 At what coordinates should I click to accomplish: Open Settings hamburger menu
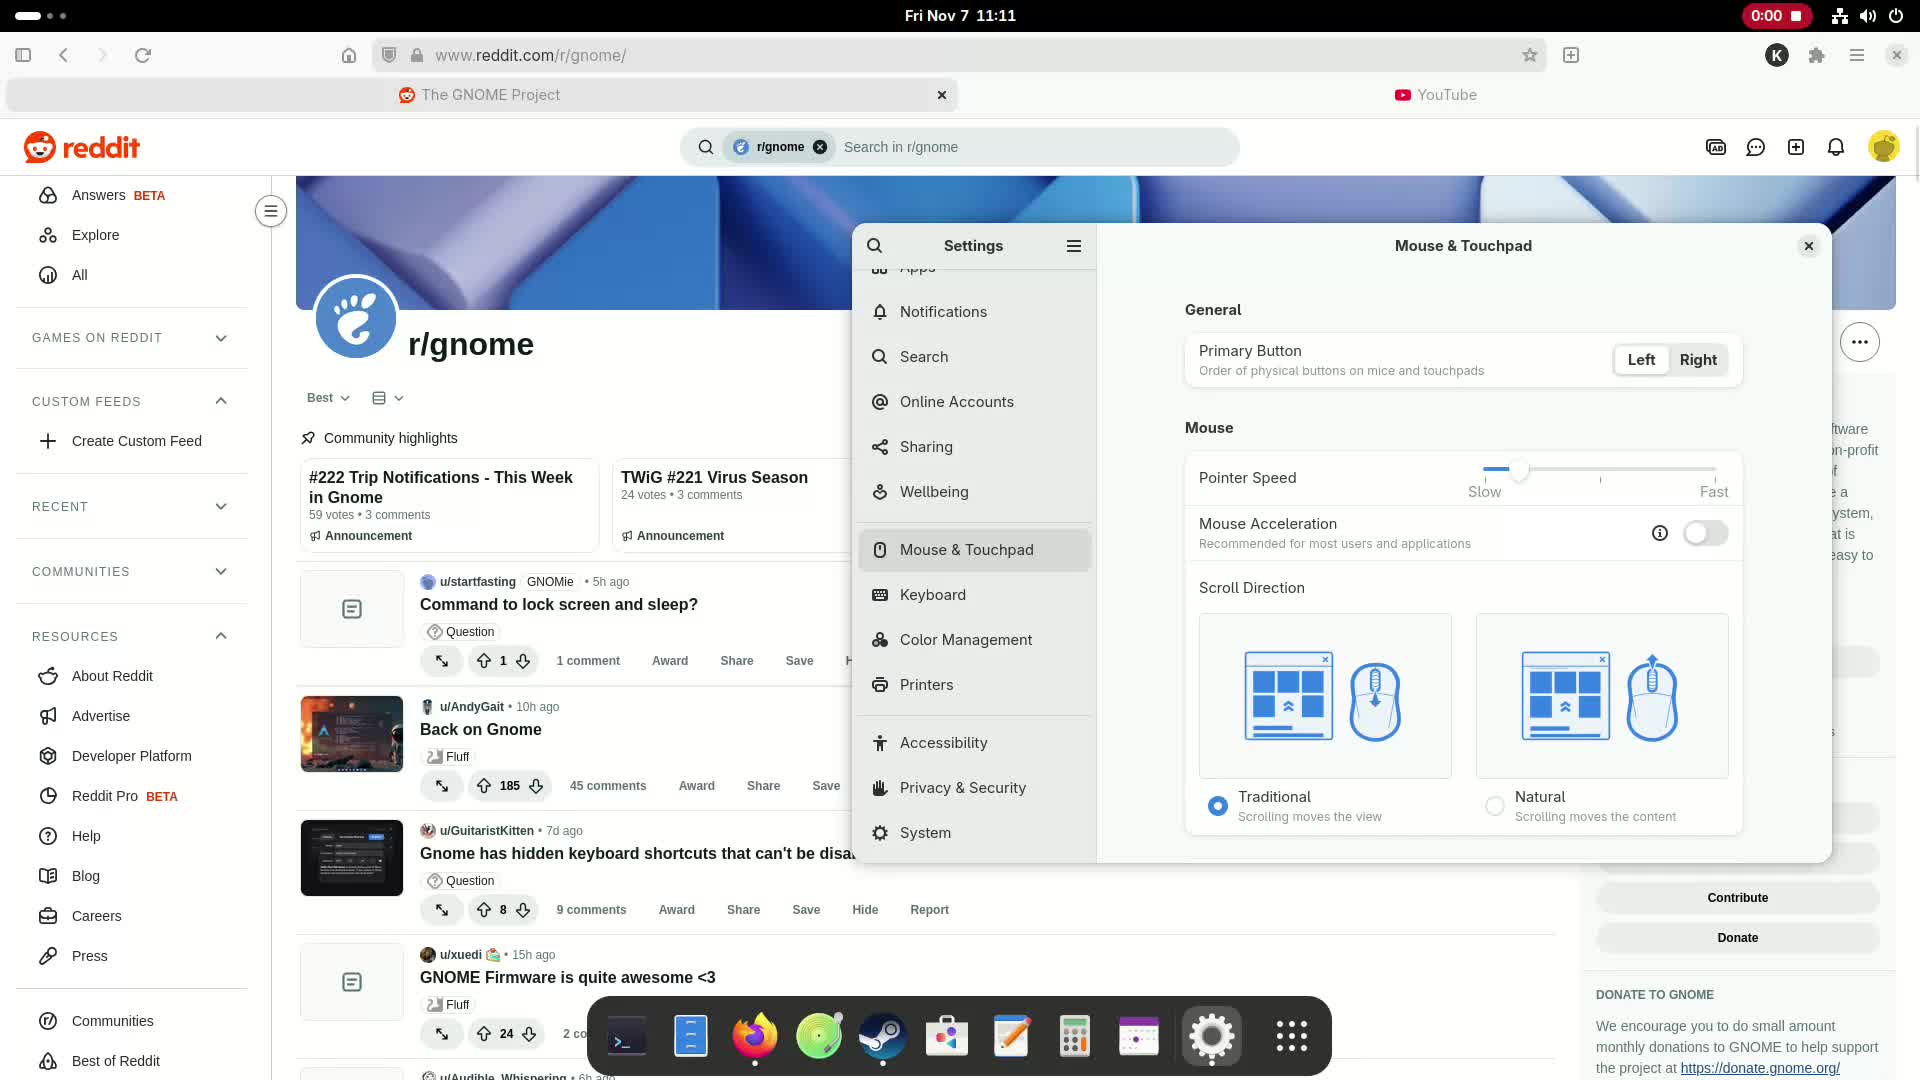1073,246
